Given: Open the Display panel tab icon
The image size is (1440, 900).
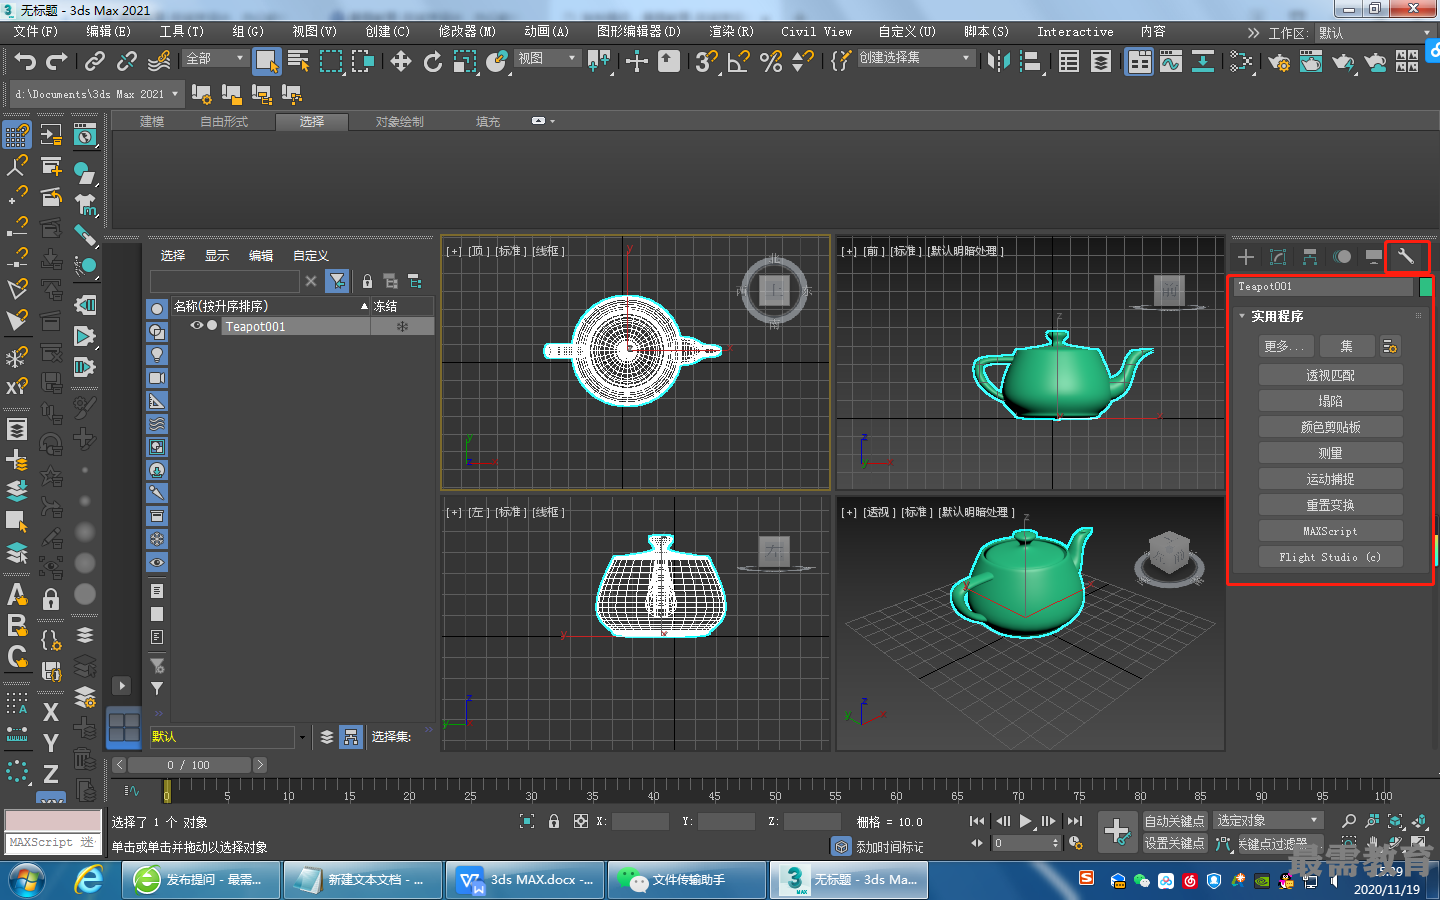Looking at the screenshot, I should click(x=1374, y=257).
